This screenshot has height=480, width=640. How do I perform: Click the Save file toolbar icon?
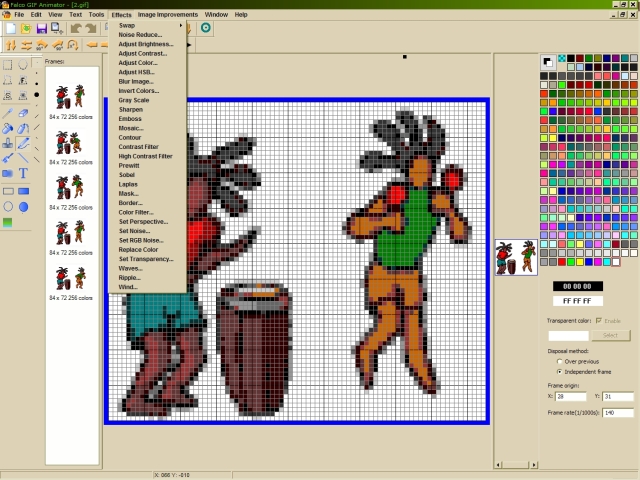pos(42,29)
